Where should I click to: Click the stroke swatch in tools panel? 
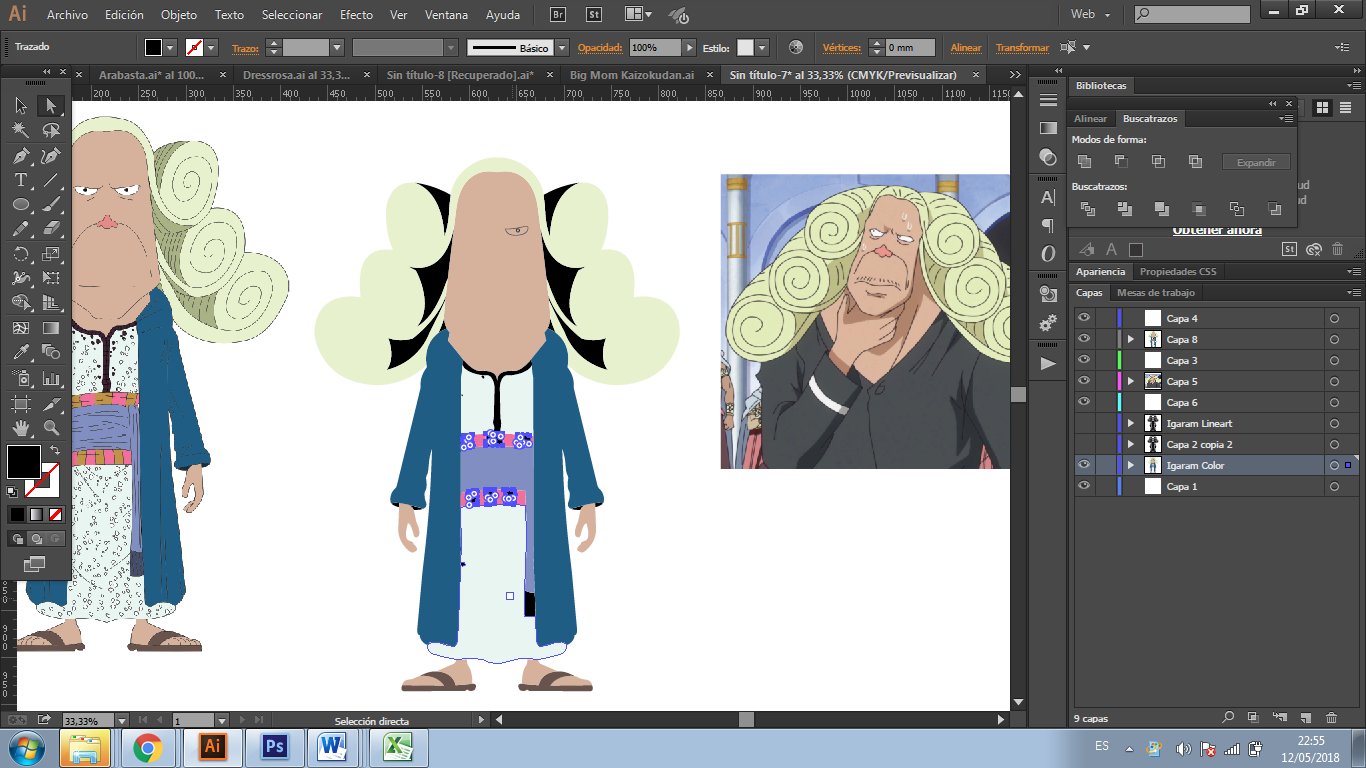(44, 481)
